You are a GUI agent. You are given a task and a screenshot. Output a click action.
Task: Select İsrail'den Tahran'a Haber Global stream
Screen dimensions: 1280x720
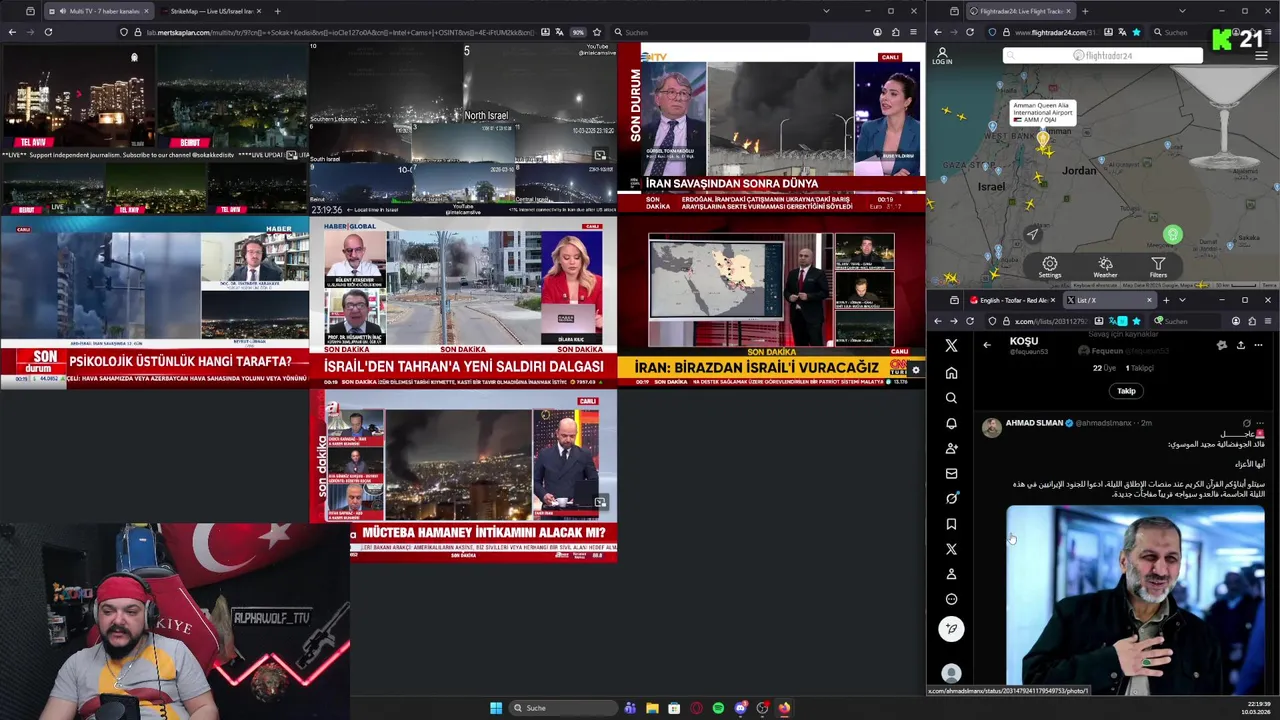[463, 303]
